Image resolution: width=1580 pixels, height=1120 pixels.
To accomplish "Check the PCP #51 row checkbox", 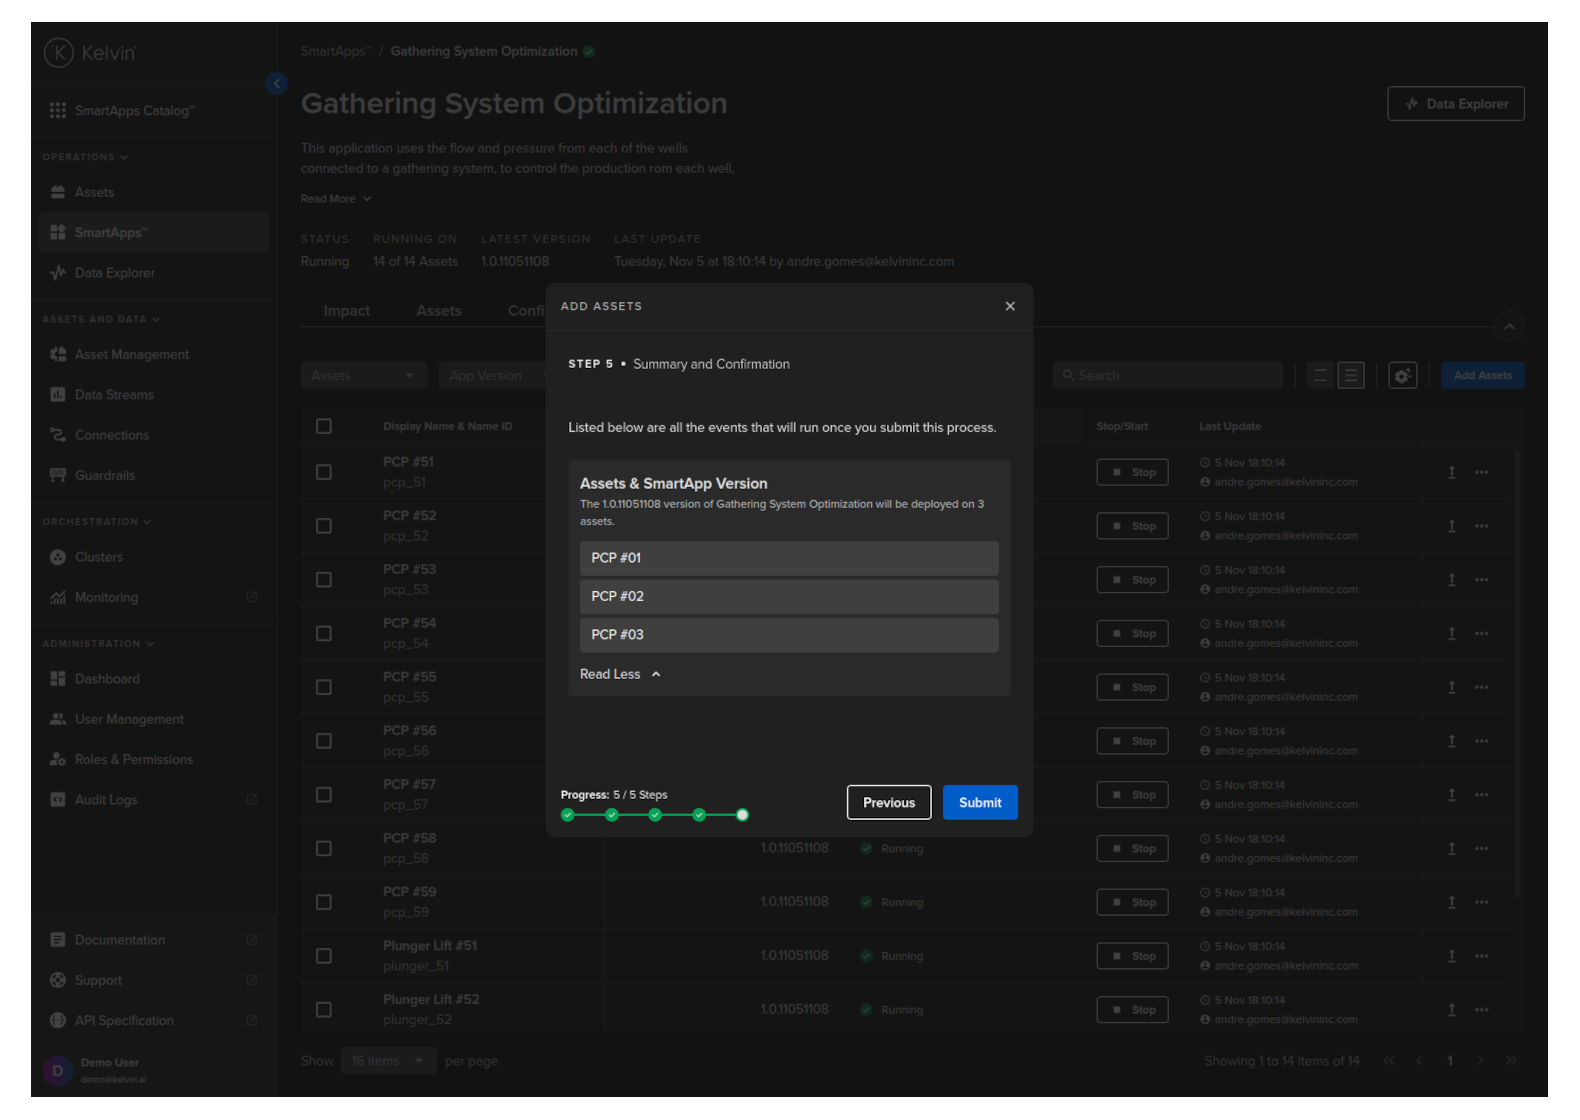I will 324,472.
